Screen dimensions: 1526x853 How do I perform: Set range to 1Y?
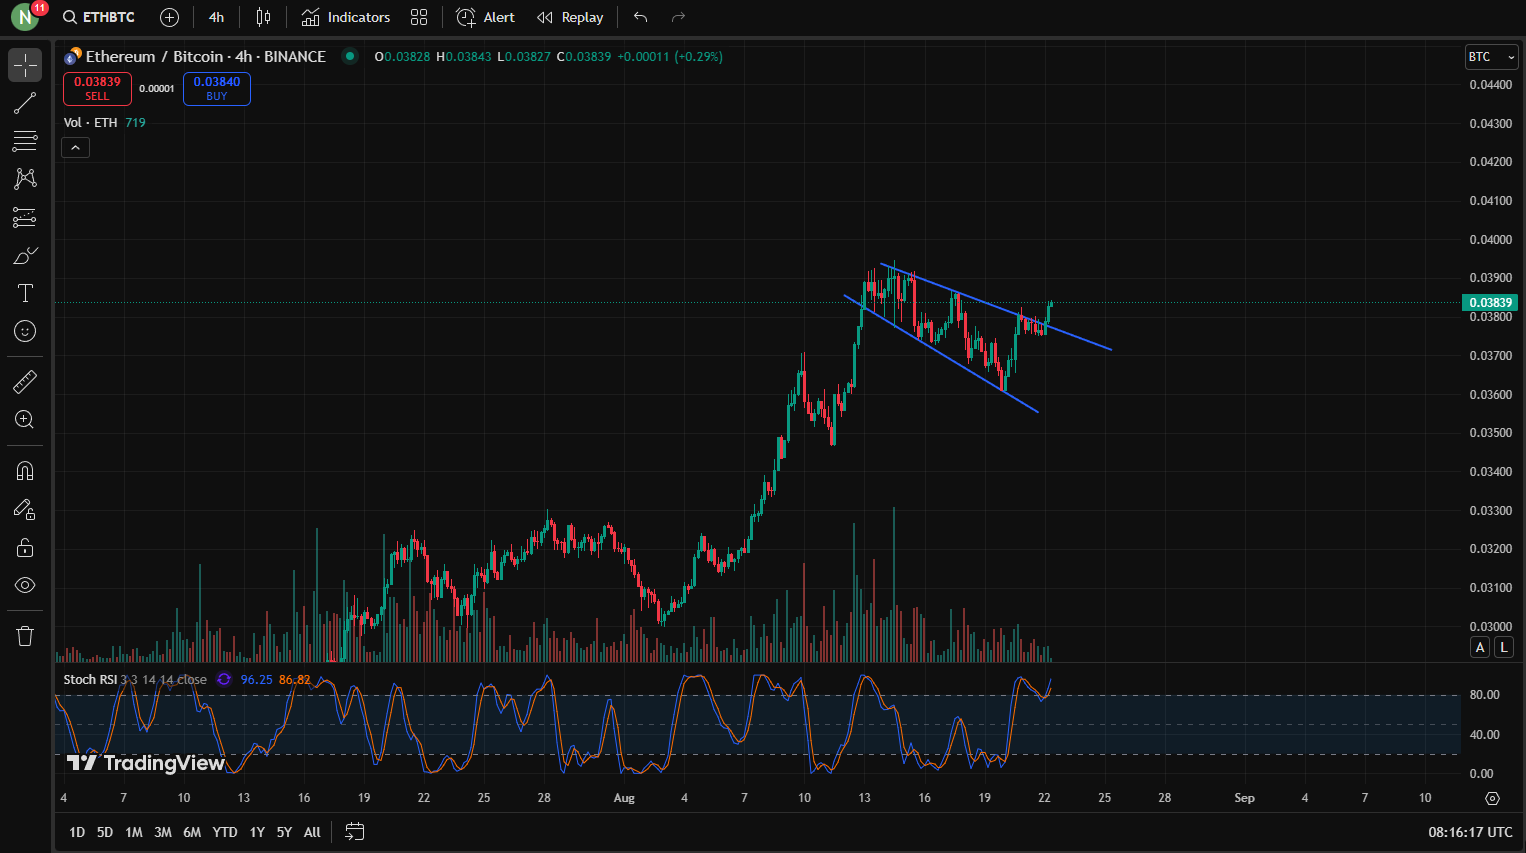click(x=257, y=832)
